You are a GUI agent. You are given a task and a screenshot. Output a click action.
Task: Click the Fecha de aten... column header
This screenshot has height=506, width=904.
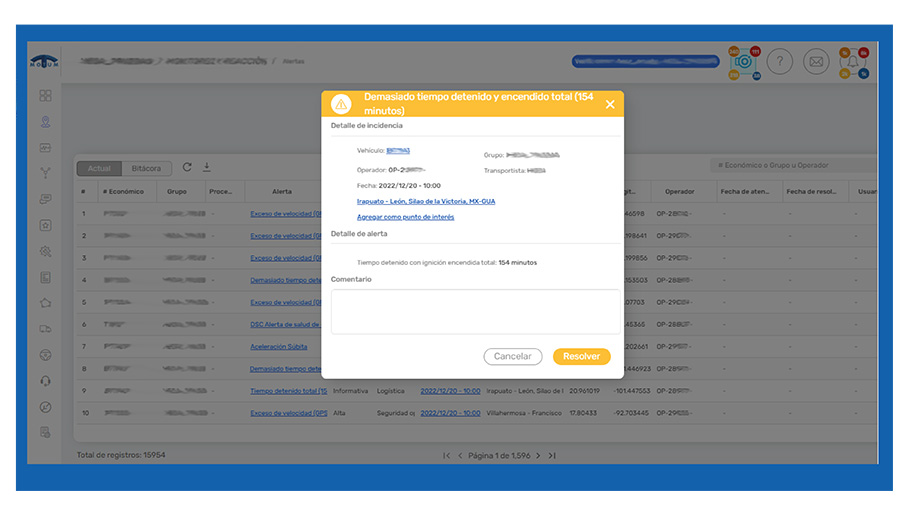(x=745, y=191)
